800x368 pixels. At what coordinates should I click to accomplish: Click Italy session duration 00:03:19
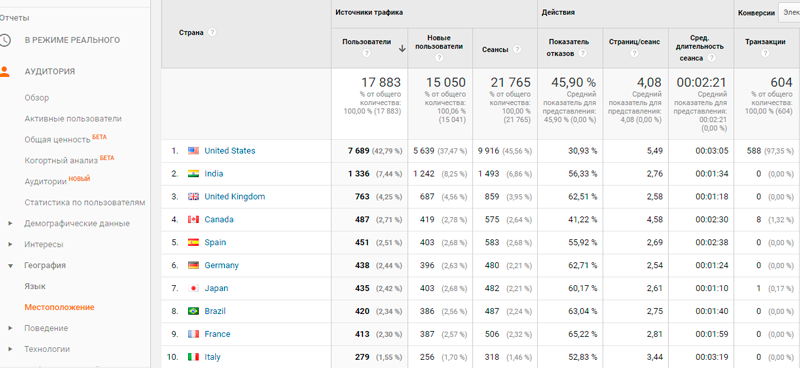click(x=712, y=357)
